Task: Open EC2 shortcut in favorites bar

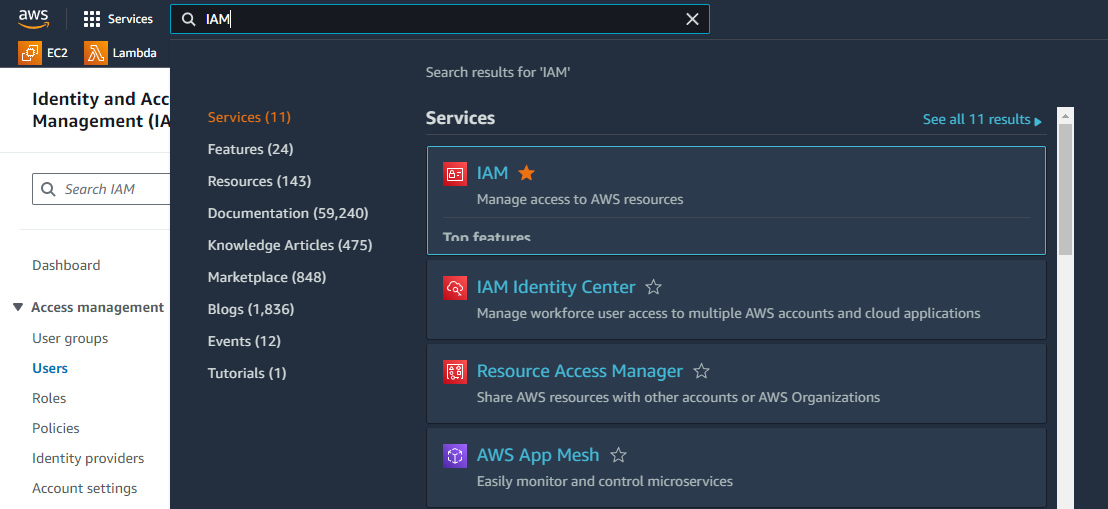Action: [43, 53]
